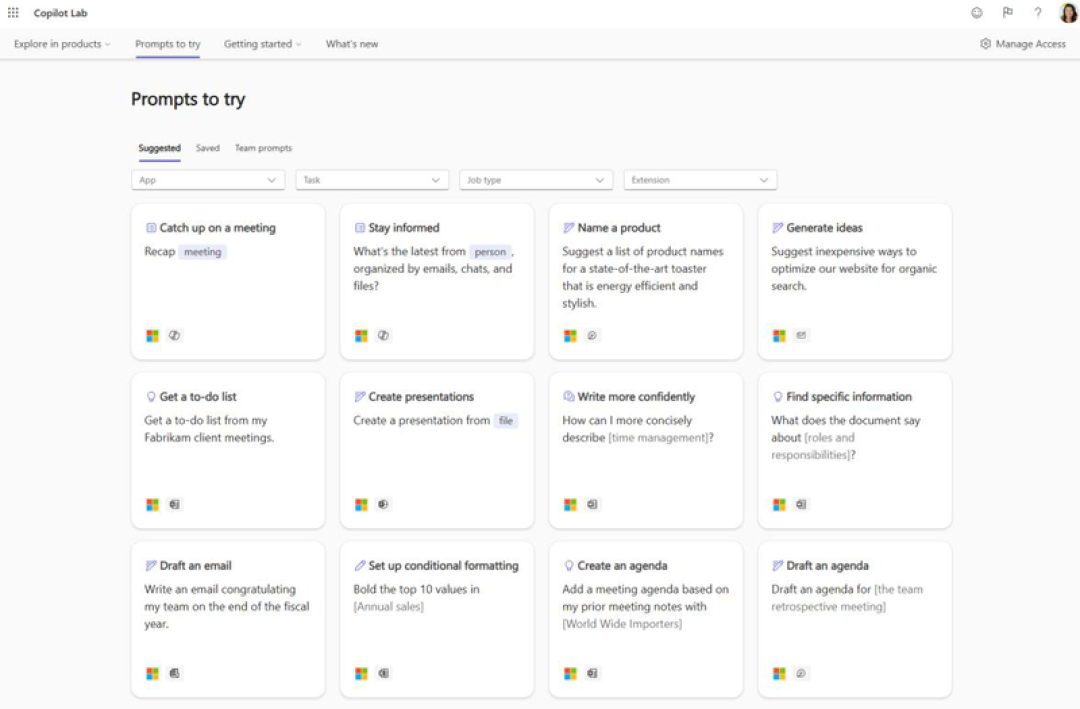This screenshot has width=1080, height=709.
Task: Open the Set up conditional formatting card title
Action: click(444, 565)
